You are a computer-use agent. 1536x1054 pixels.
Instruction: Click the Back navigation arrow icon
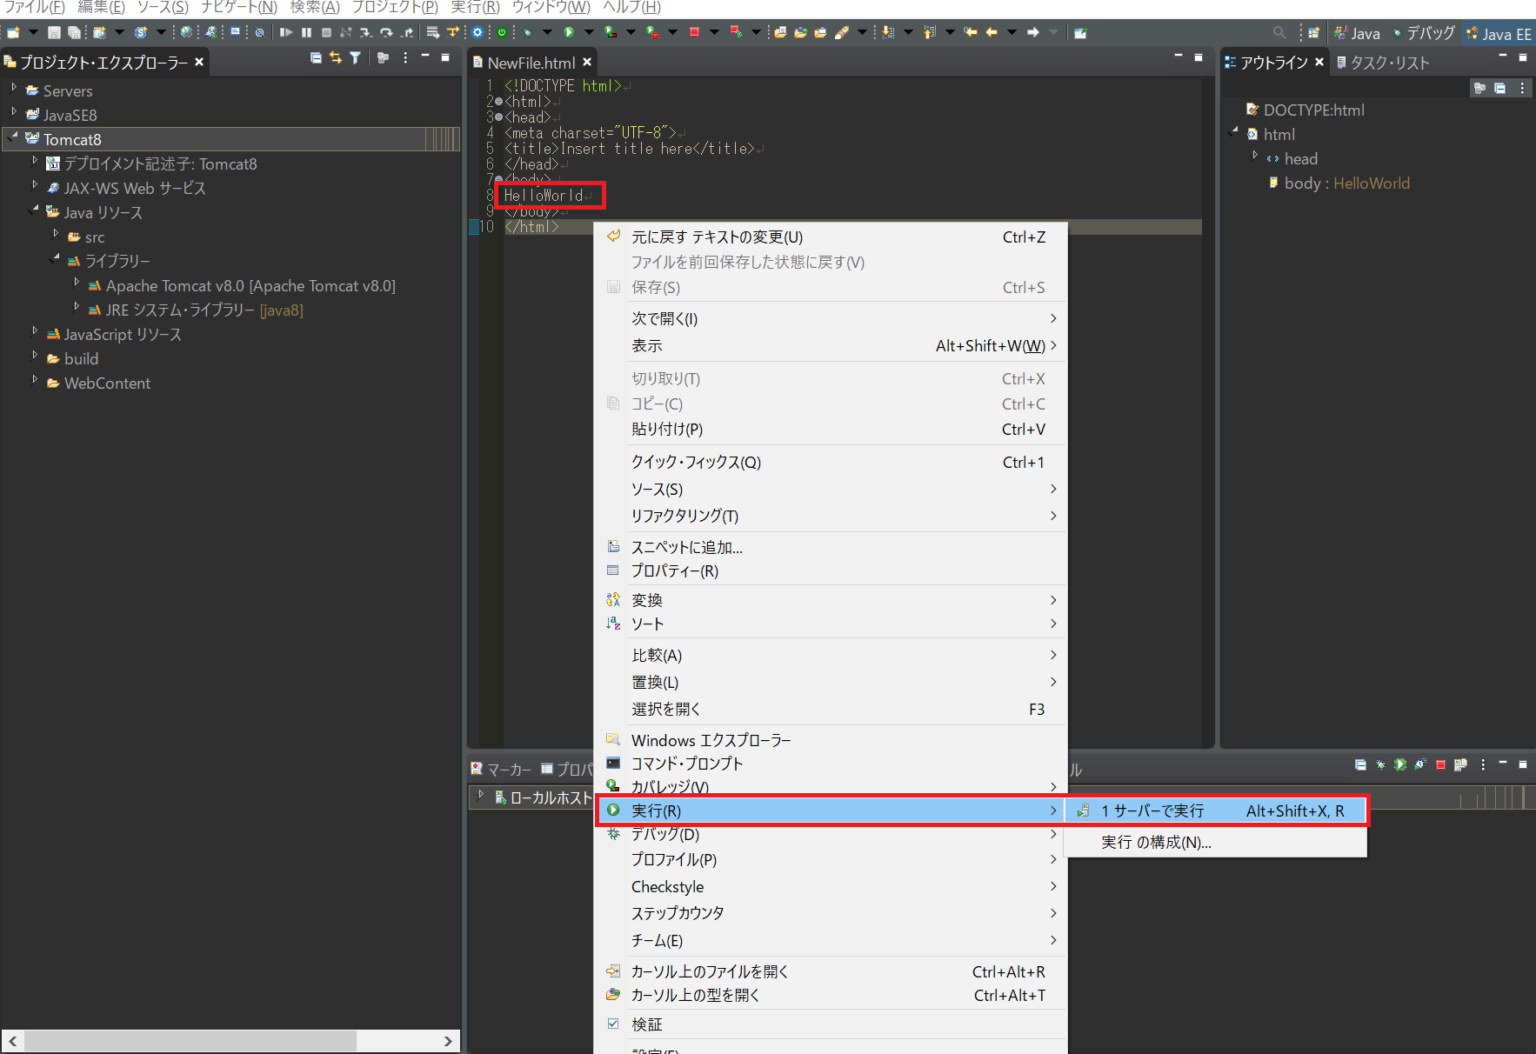[990, 32]
